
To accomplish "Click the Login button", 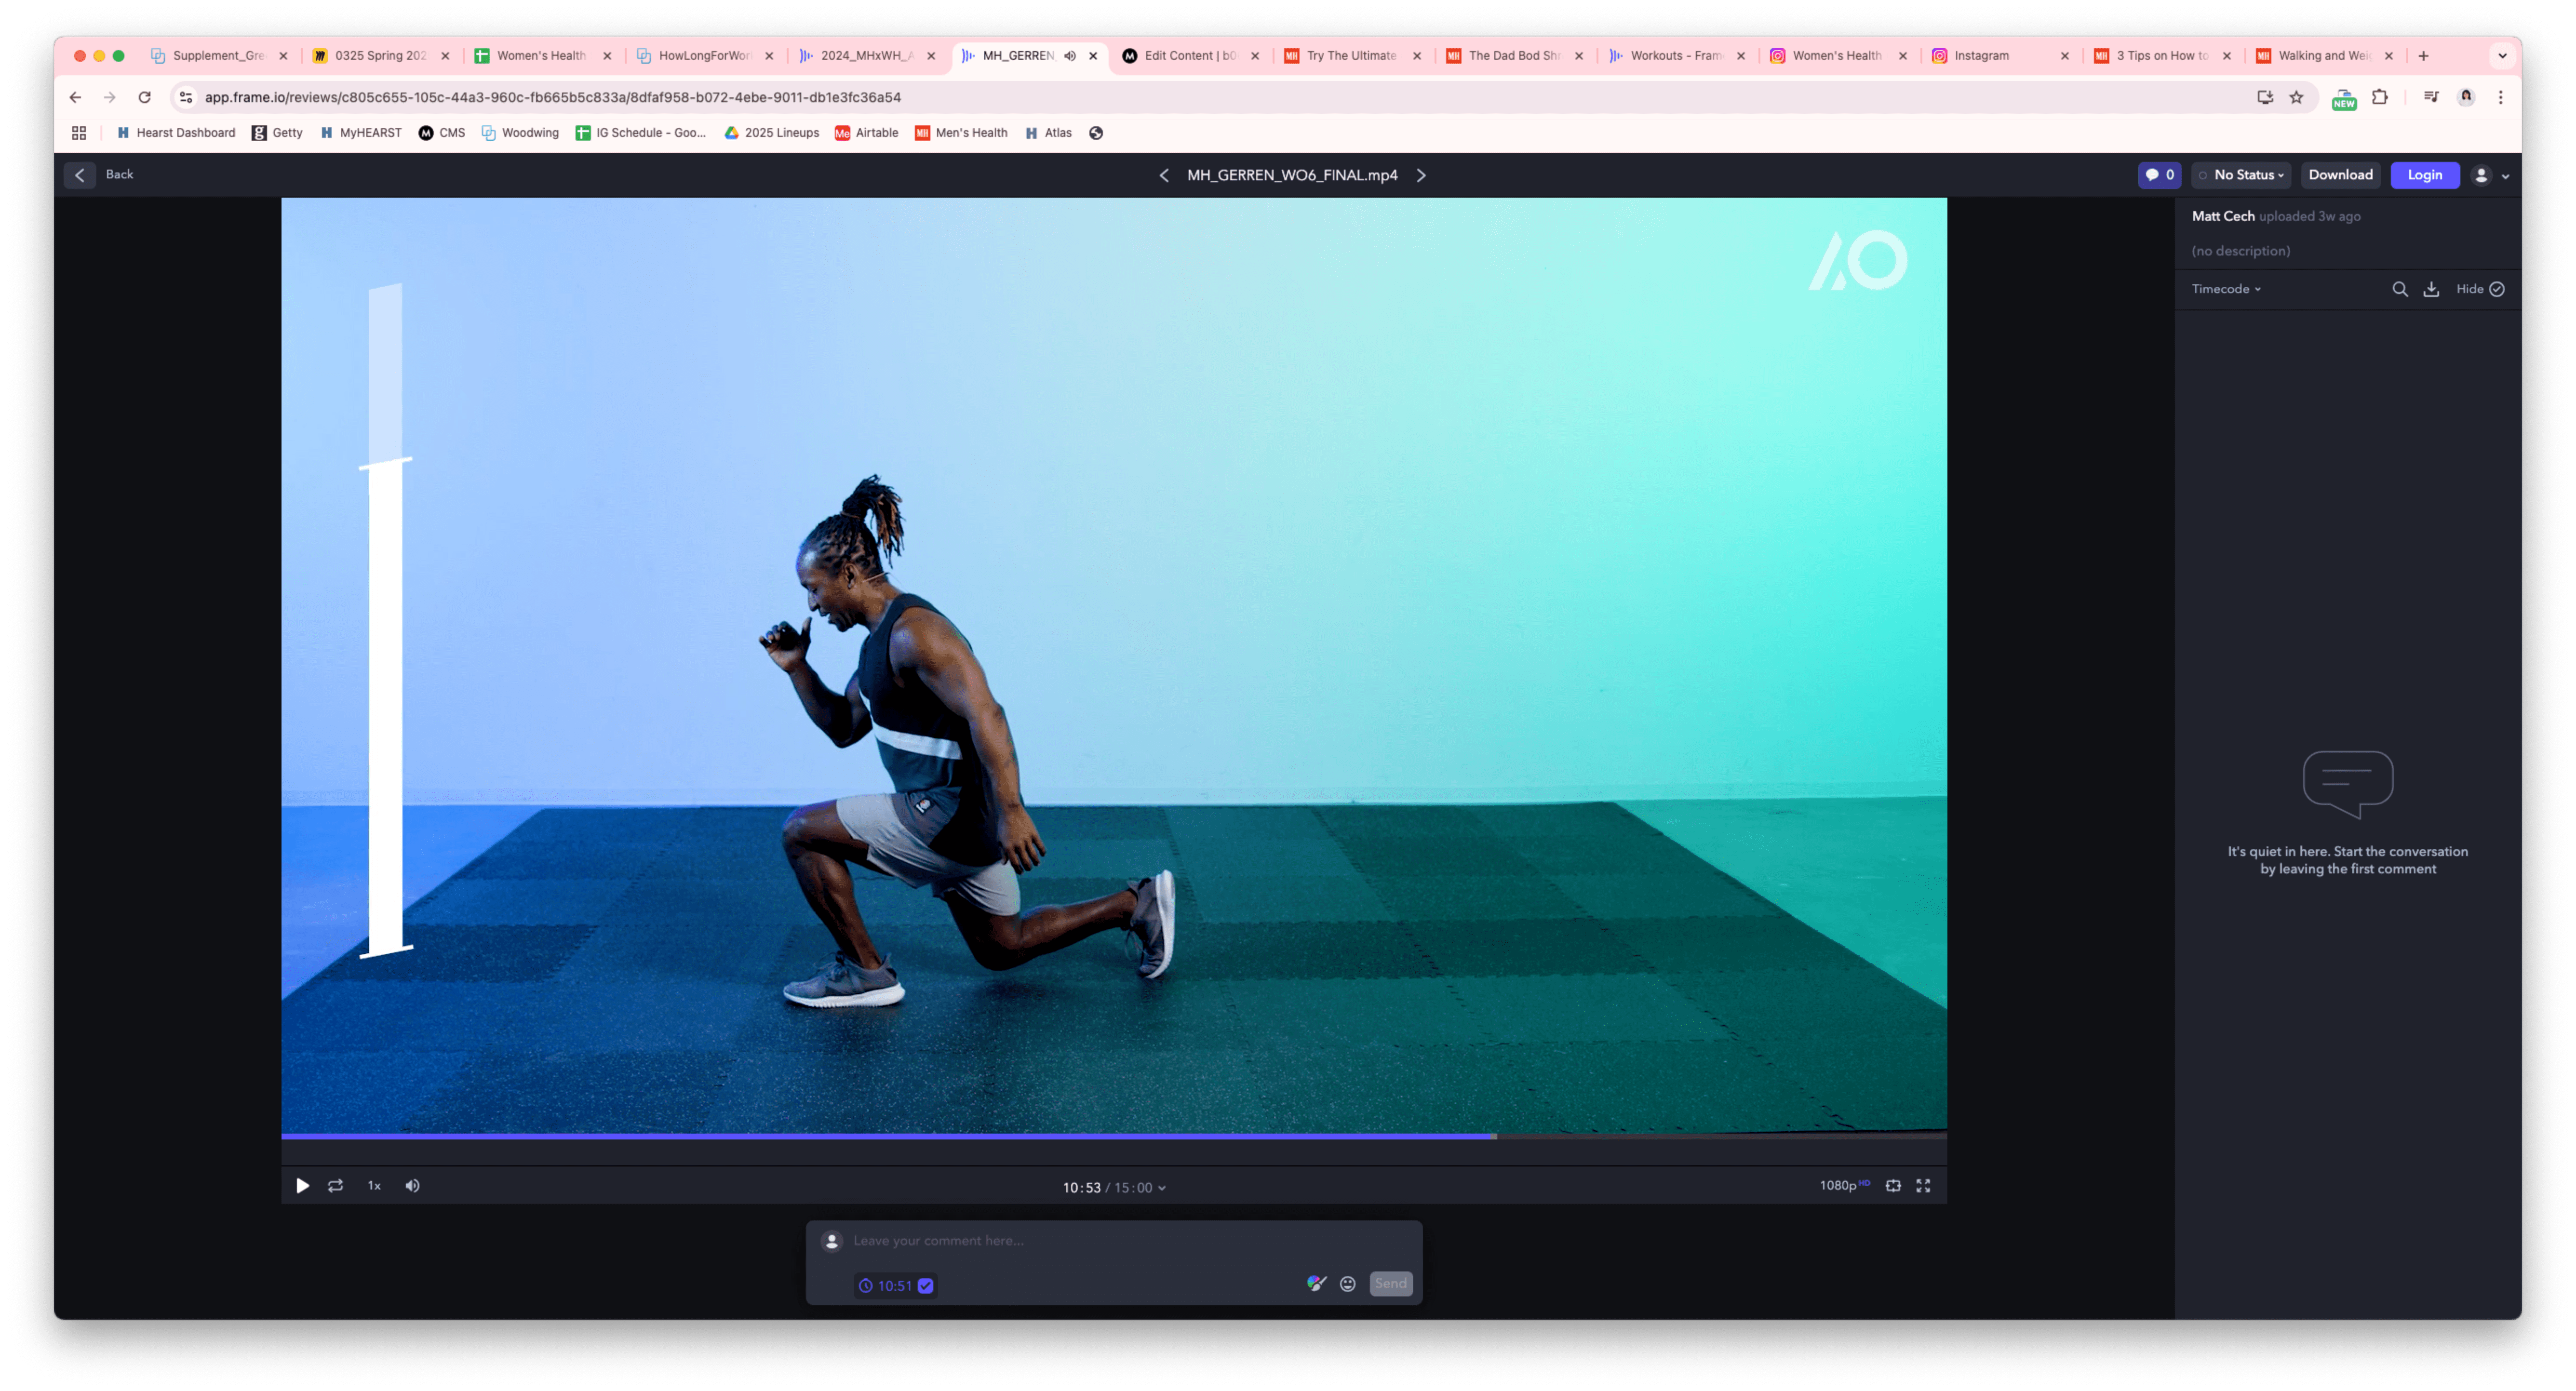I will tap(2424, 175).
